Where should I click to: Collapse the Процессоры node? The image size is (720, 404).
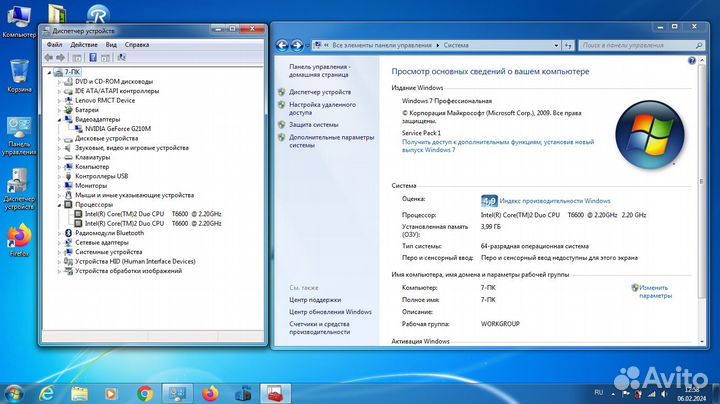point(59,205)
